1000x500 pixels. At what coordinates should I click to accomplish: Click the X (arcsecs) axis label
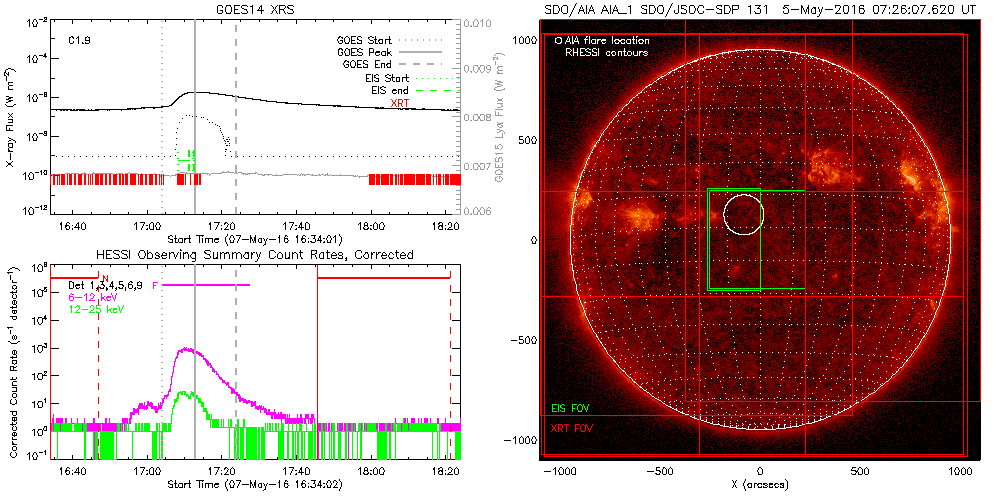760,485
